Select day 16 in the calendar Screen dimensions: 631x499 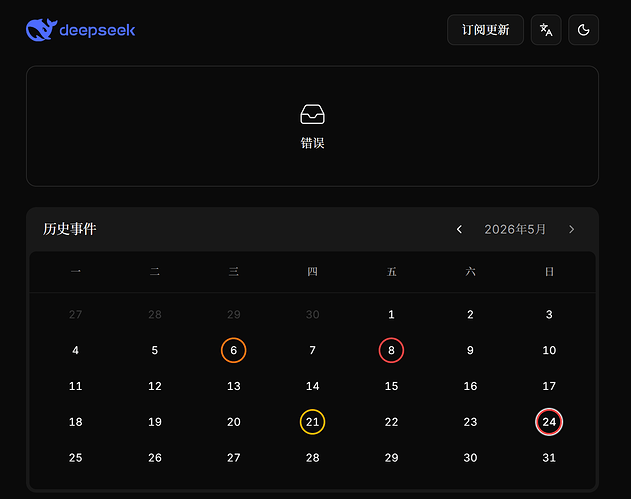coord(470,386)
